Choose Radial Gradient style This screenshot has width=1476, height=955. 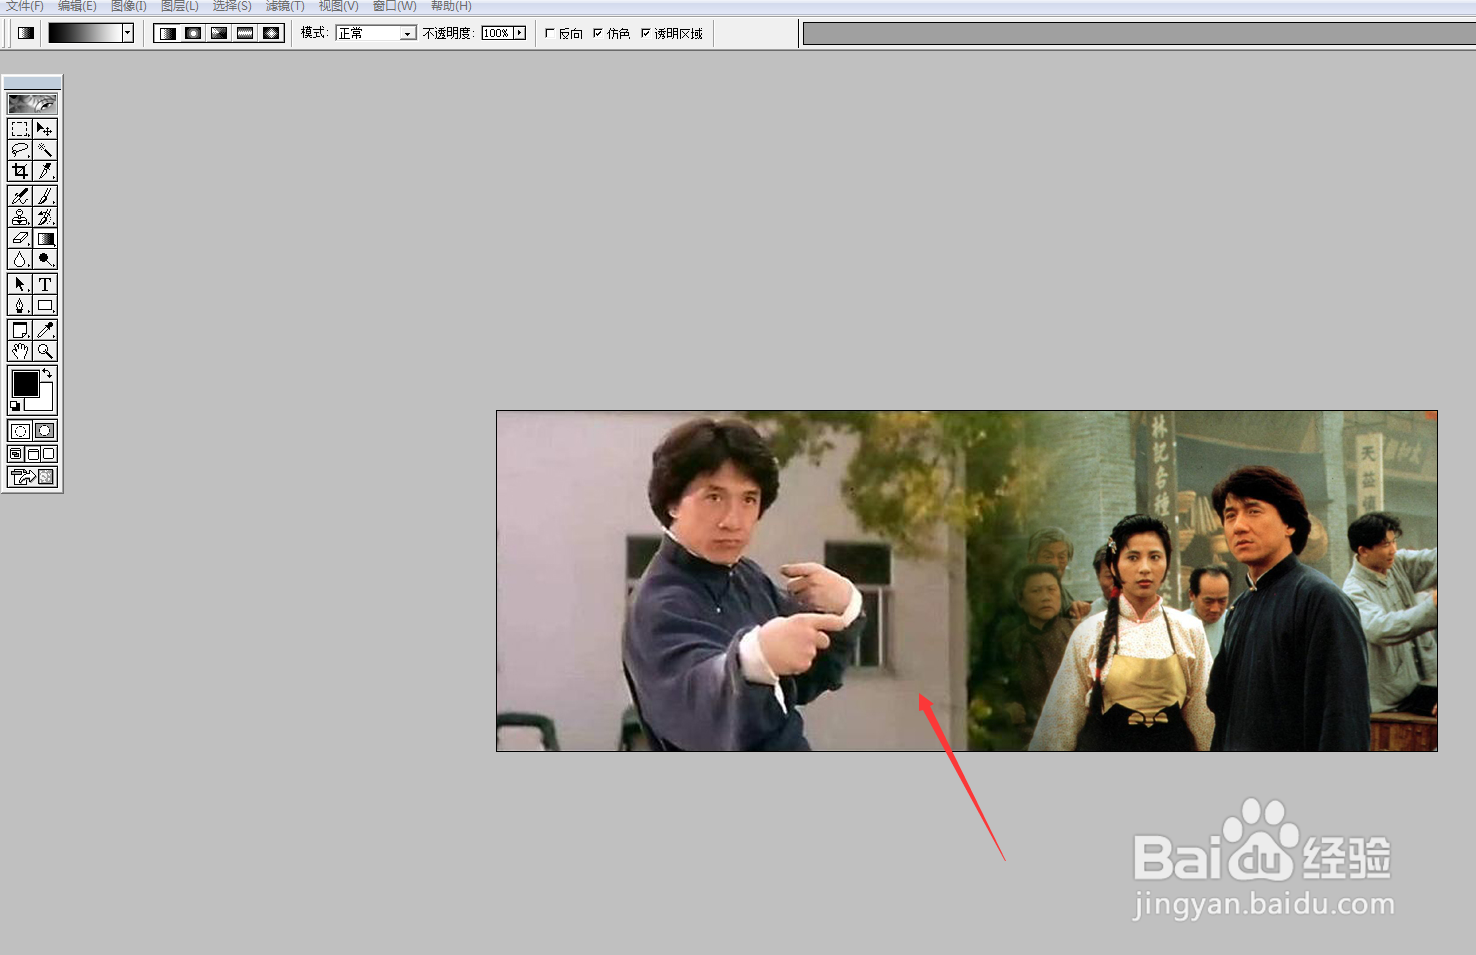click(193, 33)
